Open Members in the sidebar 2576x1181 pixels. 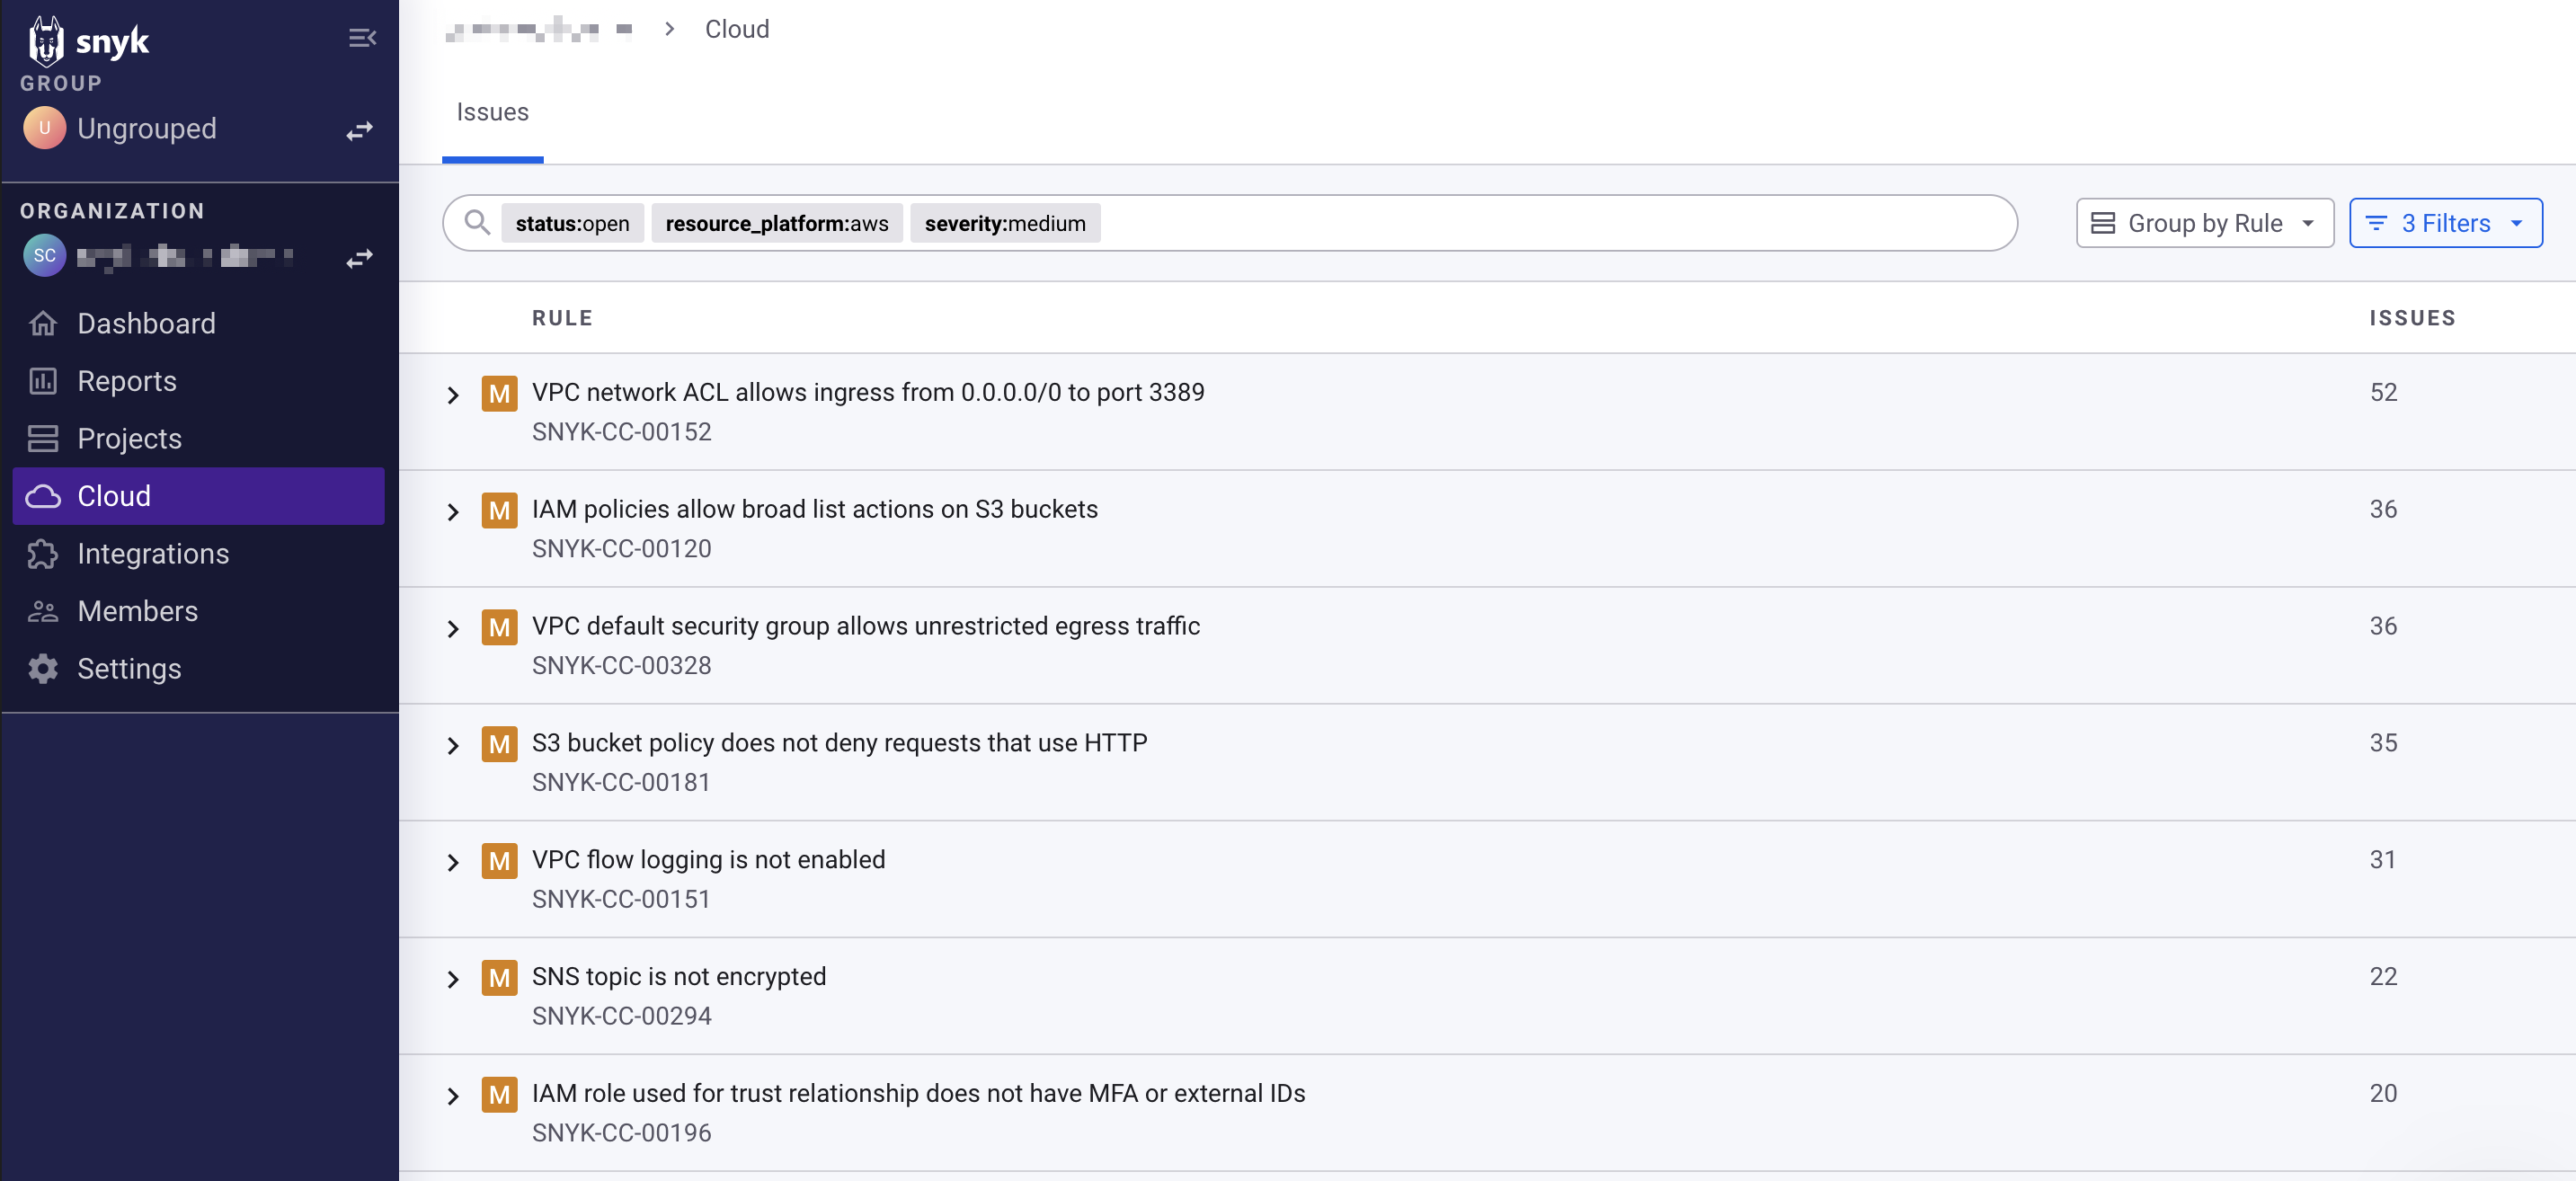point(137,611)
